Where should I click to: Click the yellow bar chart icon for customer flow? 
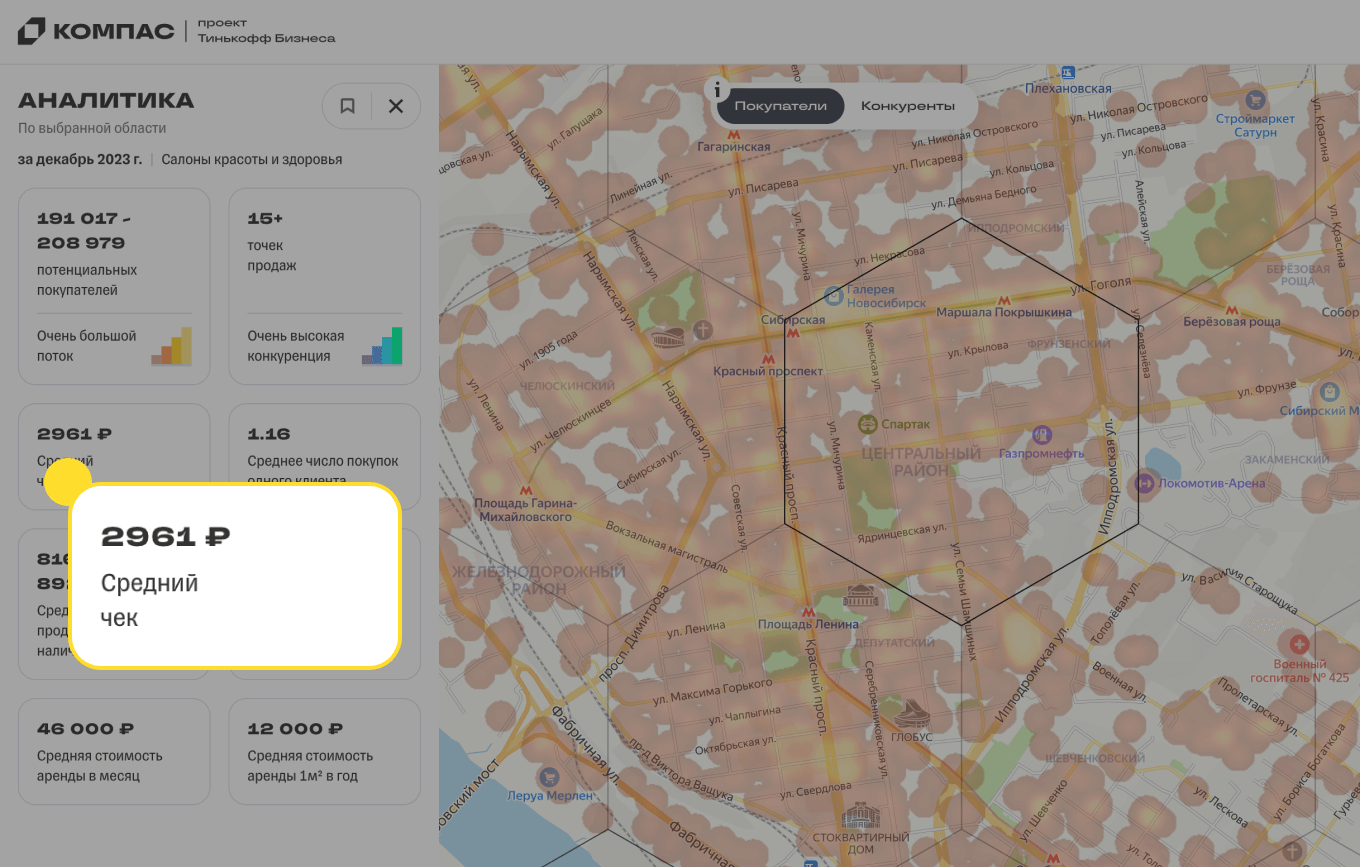[x=172, y=346]
